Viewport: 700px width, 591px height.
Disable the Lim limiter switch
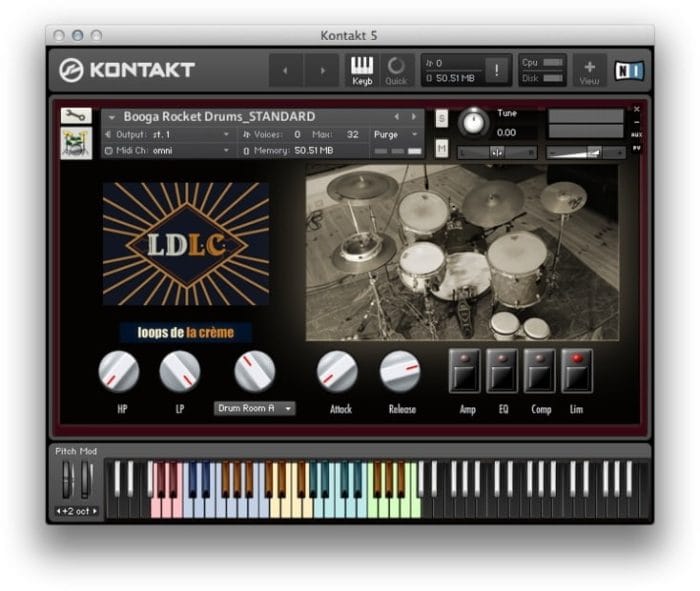(577, 370)
